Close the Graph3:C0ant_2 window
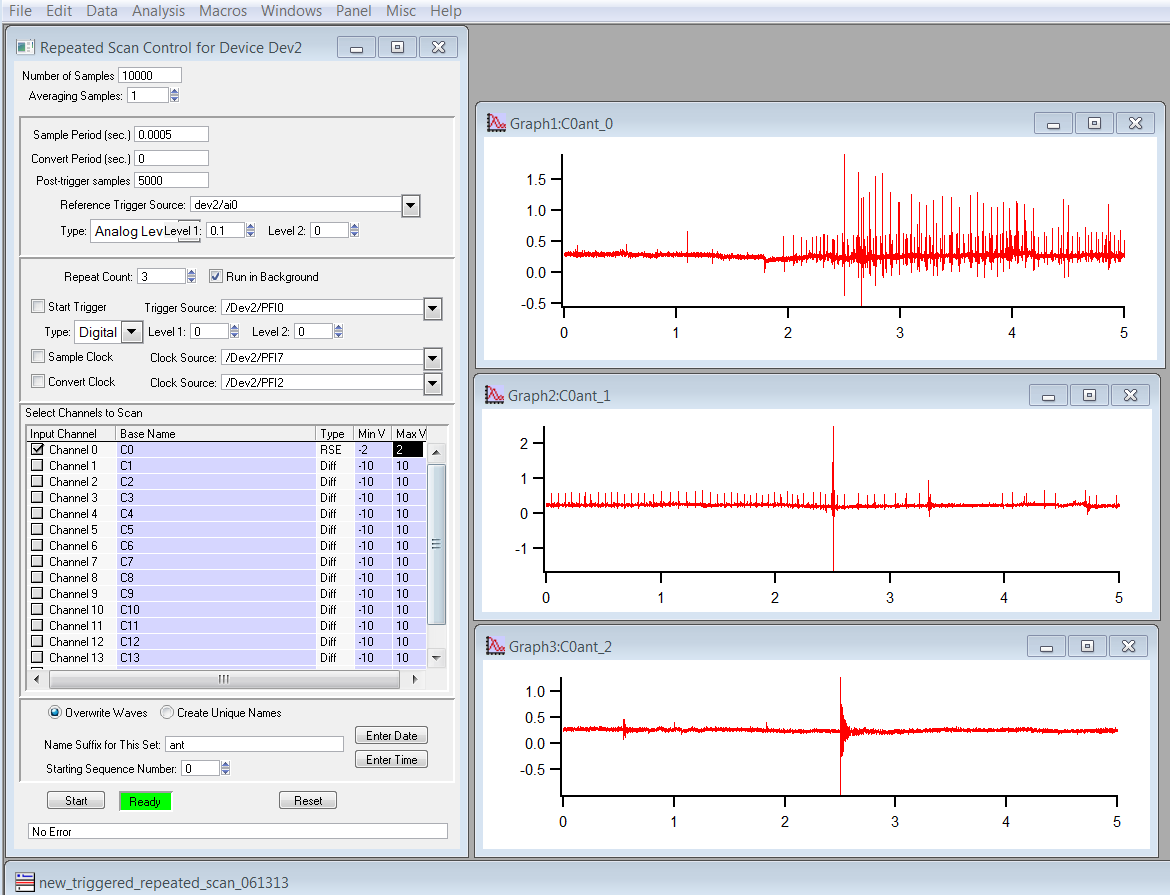Screen dimensions: 1170x895 tap(1128, 646)
